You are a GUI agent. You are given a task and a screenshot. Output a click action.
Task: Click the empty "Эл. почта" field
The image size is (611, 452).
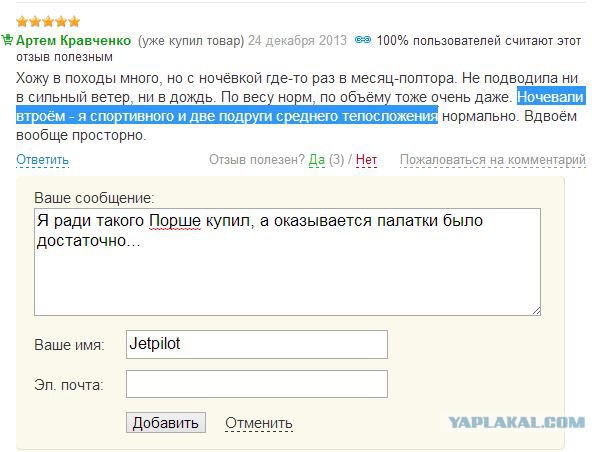(256, 384)
